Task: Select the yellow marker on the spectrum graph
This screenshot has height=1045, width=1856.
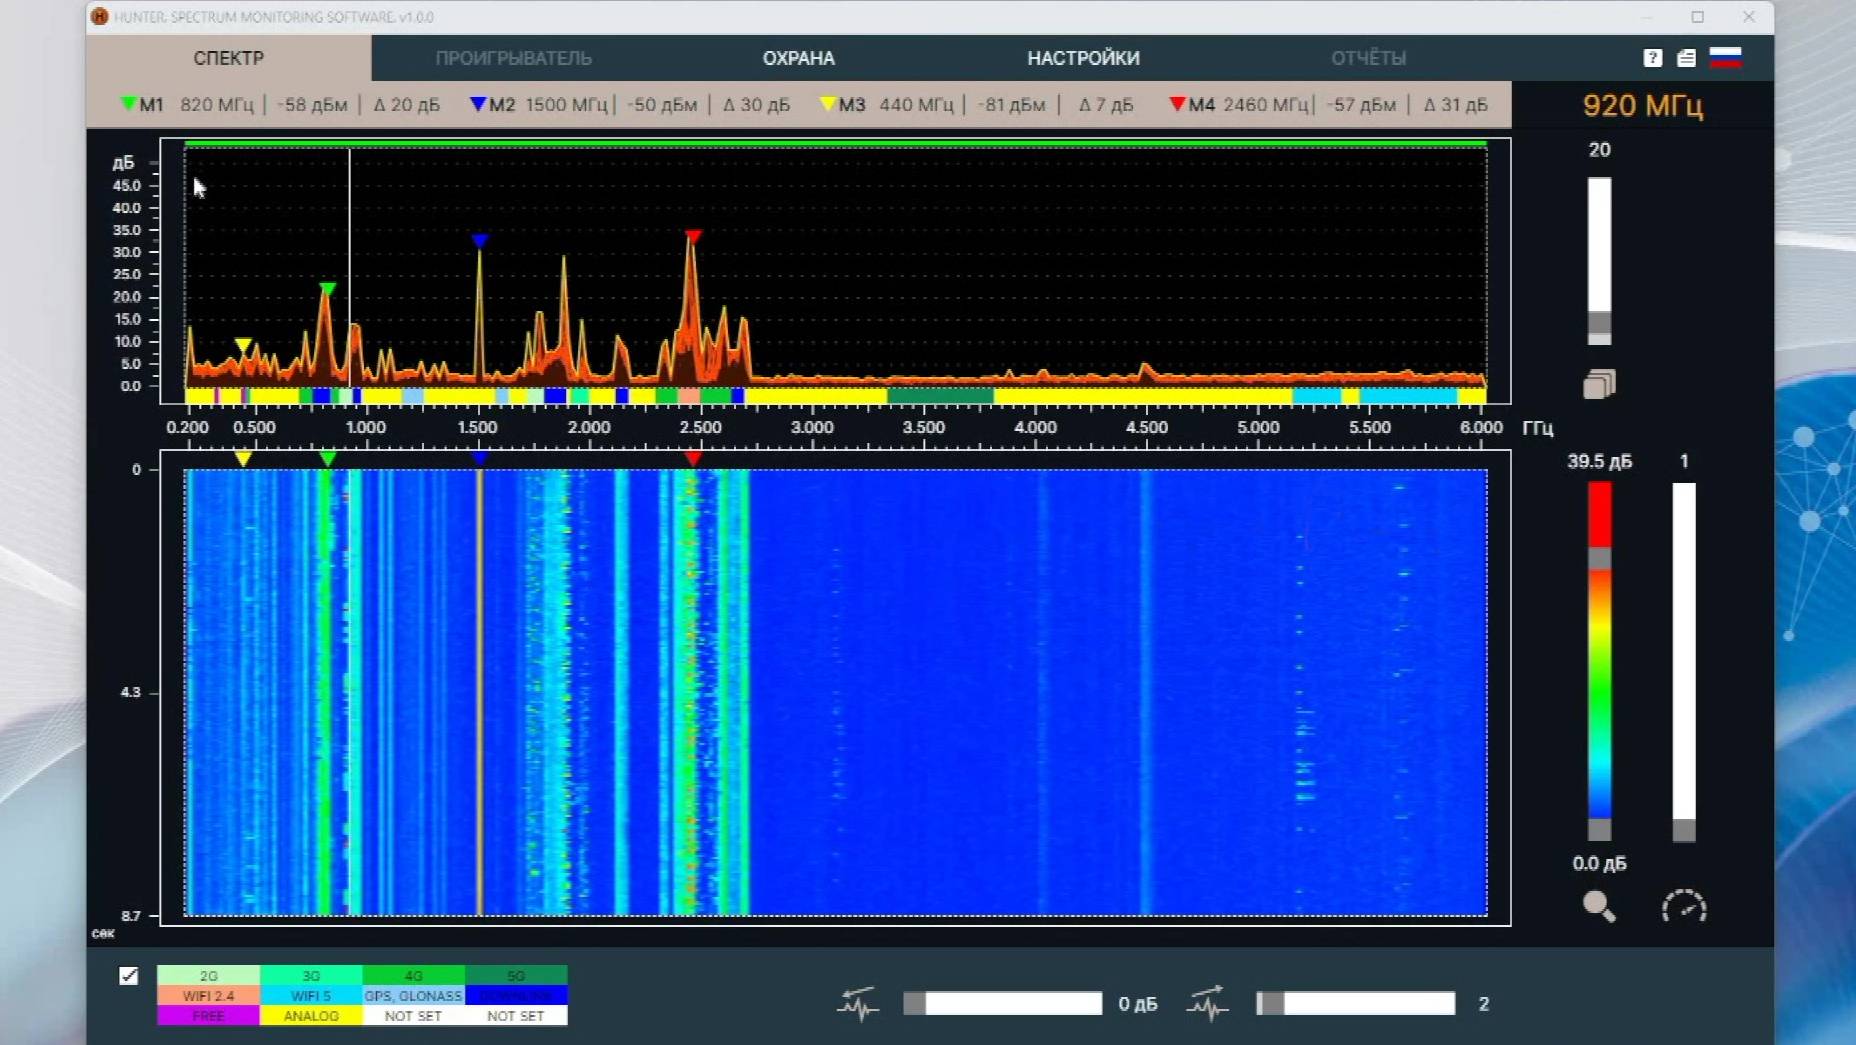Action: [x=243, y=345]
